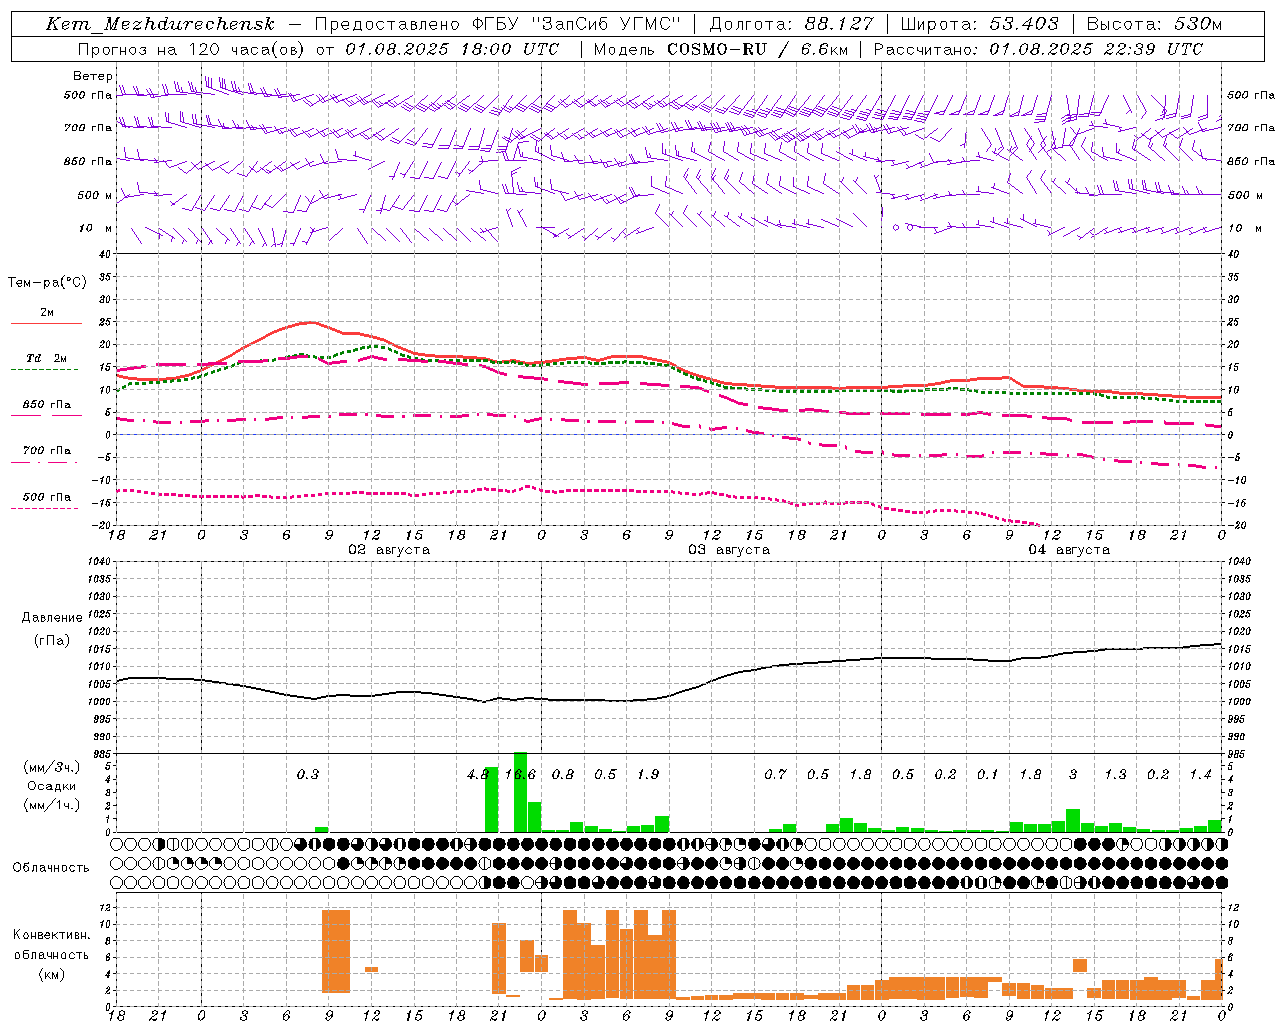The width and height of the screenshot is (1280, 1024).
Task: Click the 02 августа date label
Action: (x=389, y=550)
